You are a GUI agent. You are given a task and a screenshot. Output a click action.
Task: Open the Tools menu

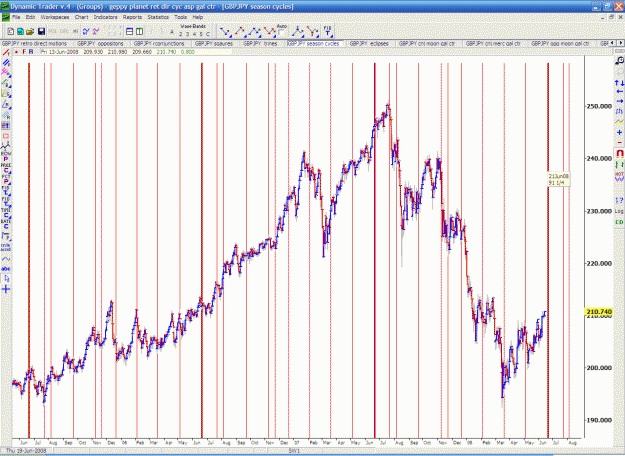coord(180,17)
